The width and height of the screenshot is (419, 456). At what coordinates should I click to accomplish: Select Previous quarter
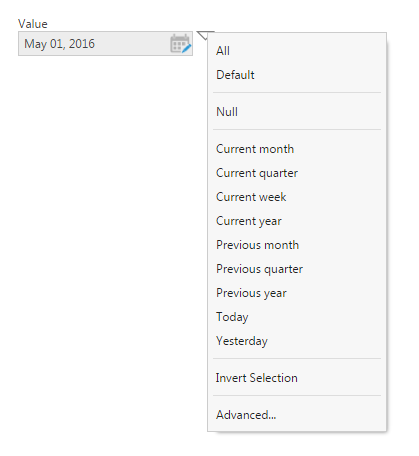[297, 269]
